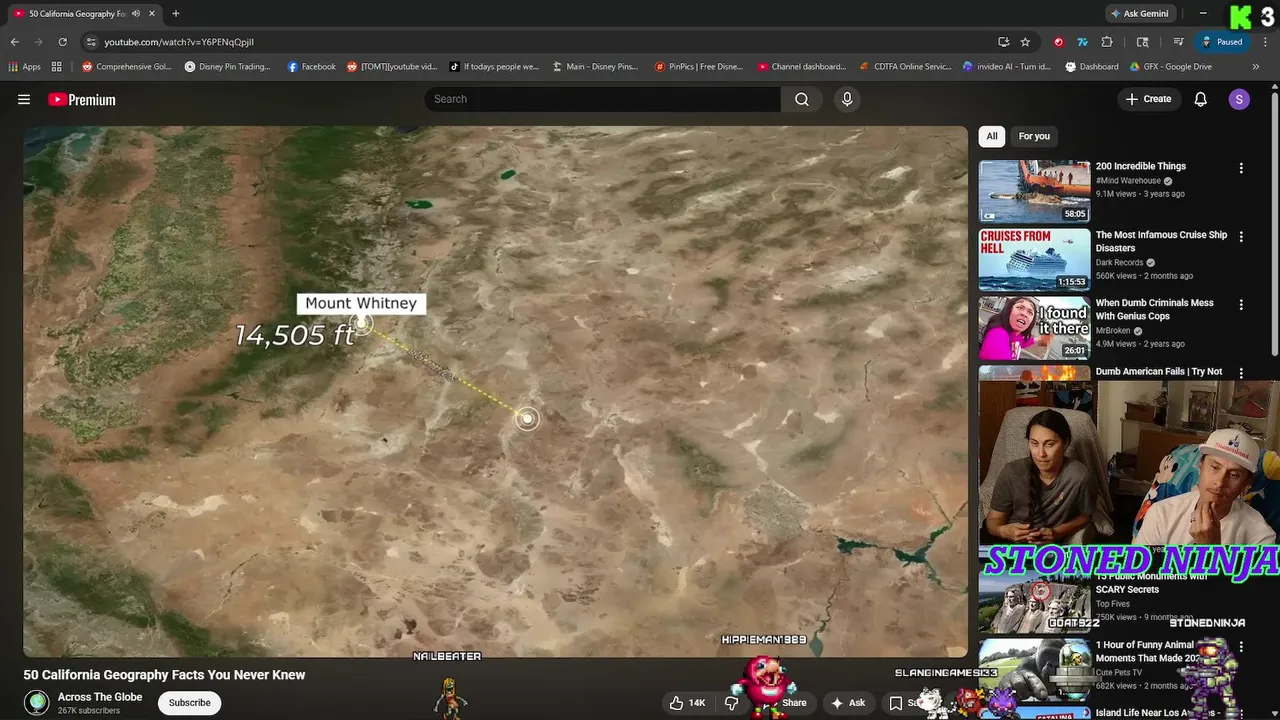Dislike the video with thumbs down
This screenshot has height=720, width=1280.
pos(731,703)
